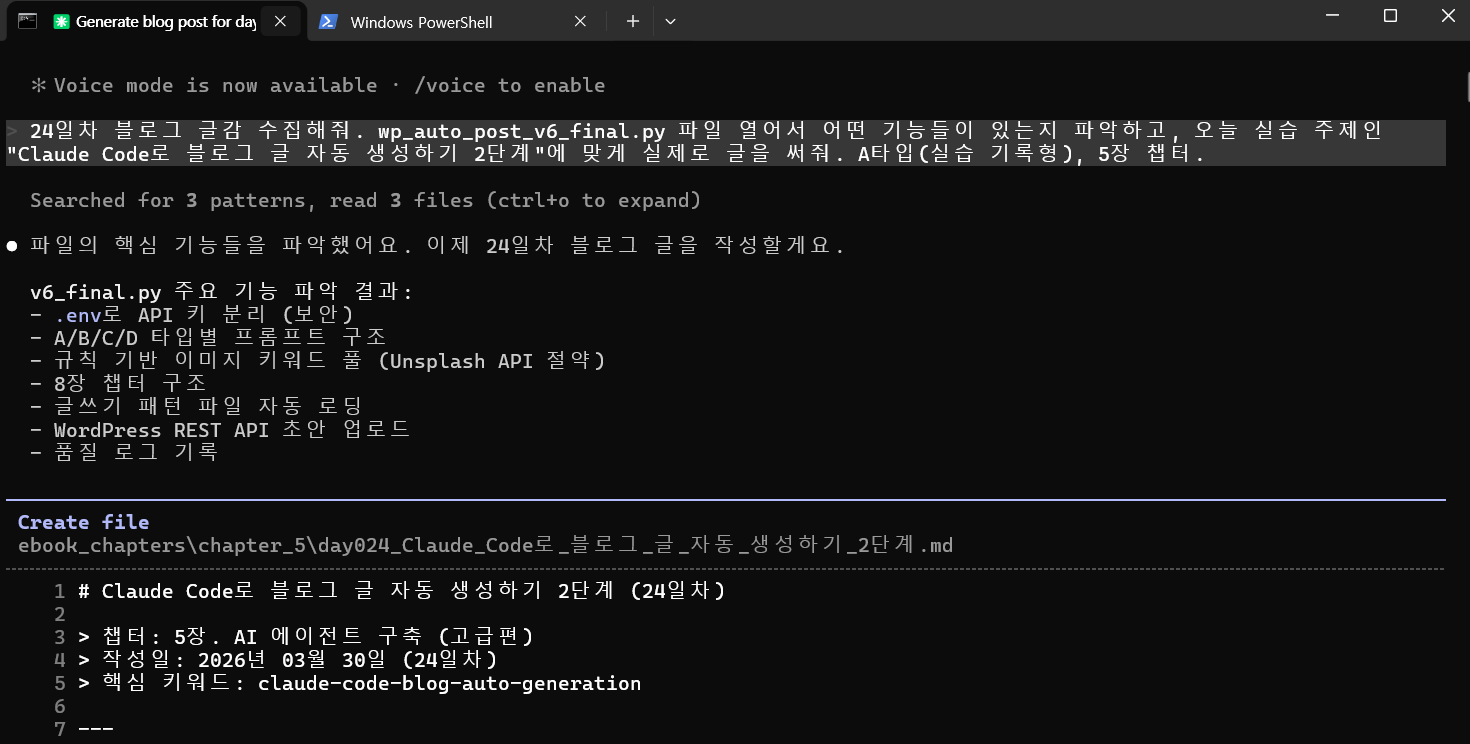Viewport: 1470px width, 744px height.
Task: Open the tab dropdown chevron next to plus
Action: coord(668,21)
